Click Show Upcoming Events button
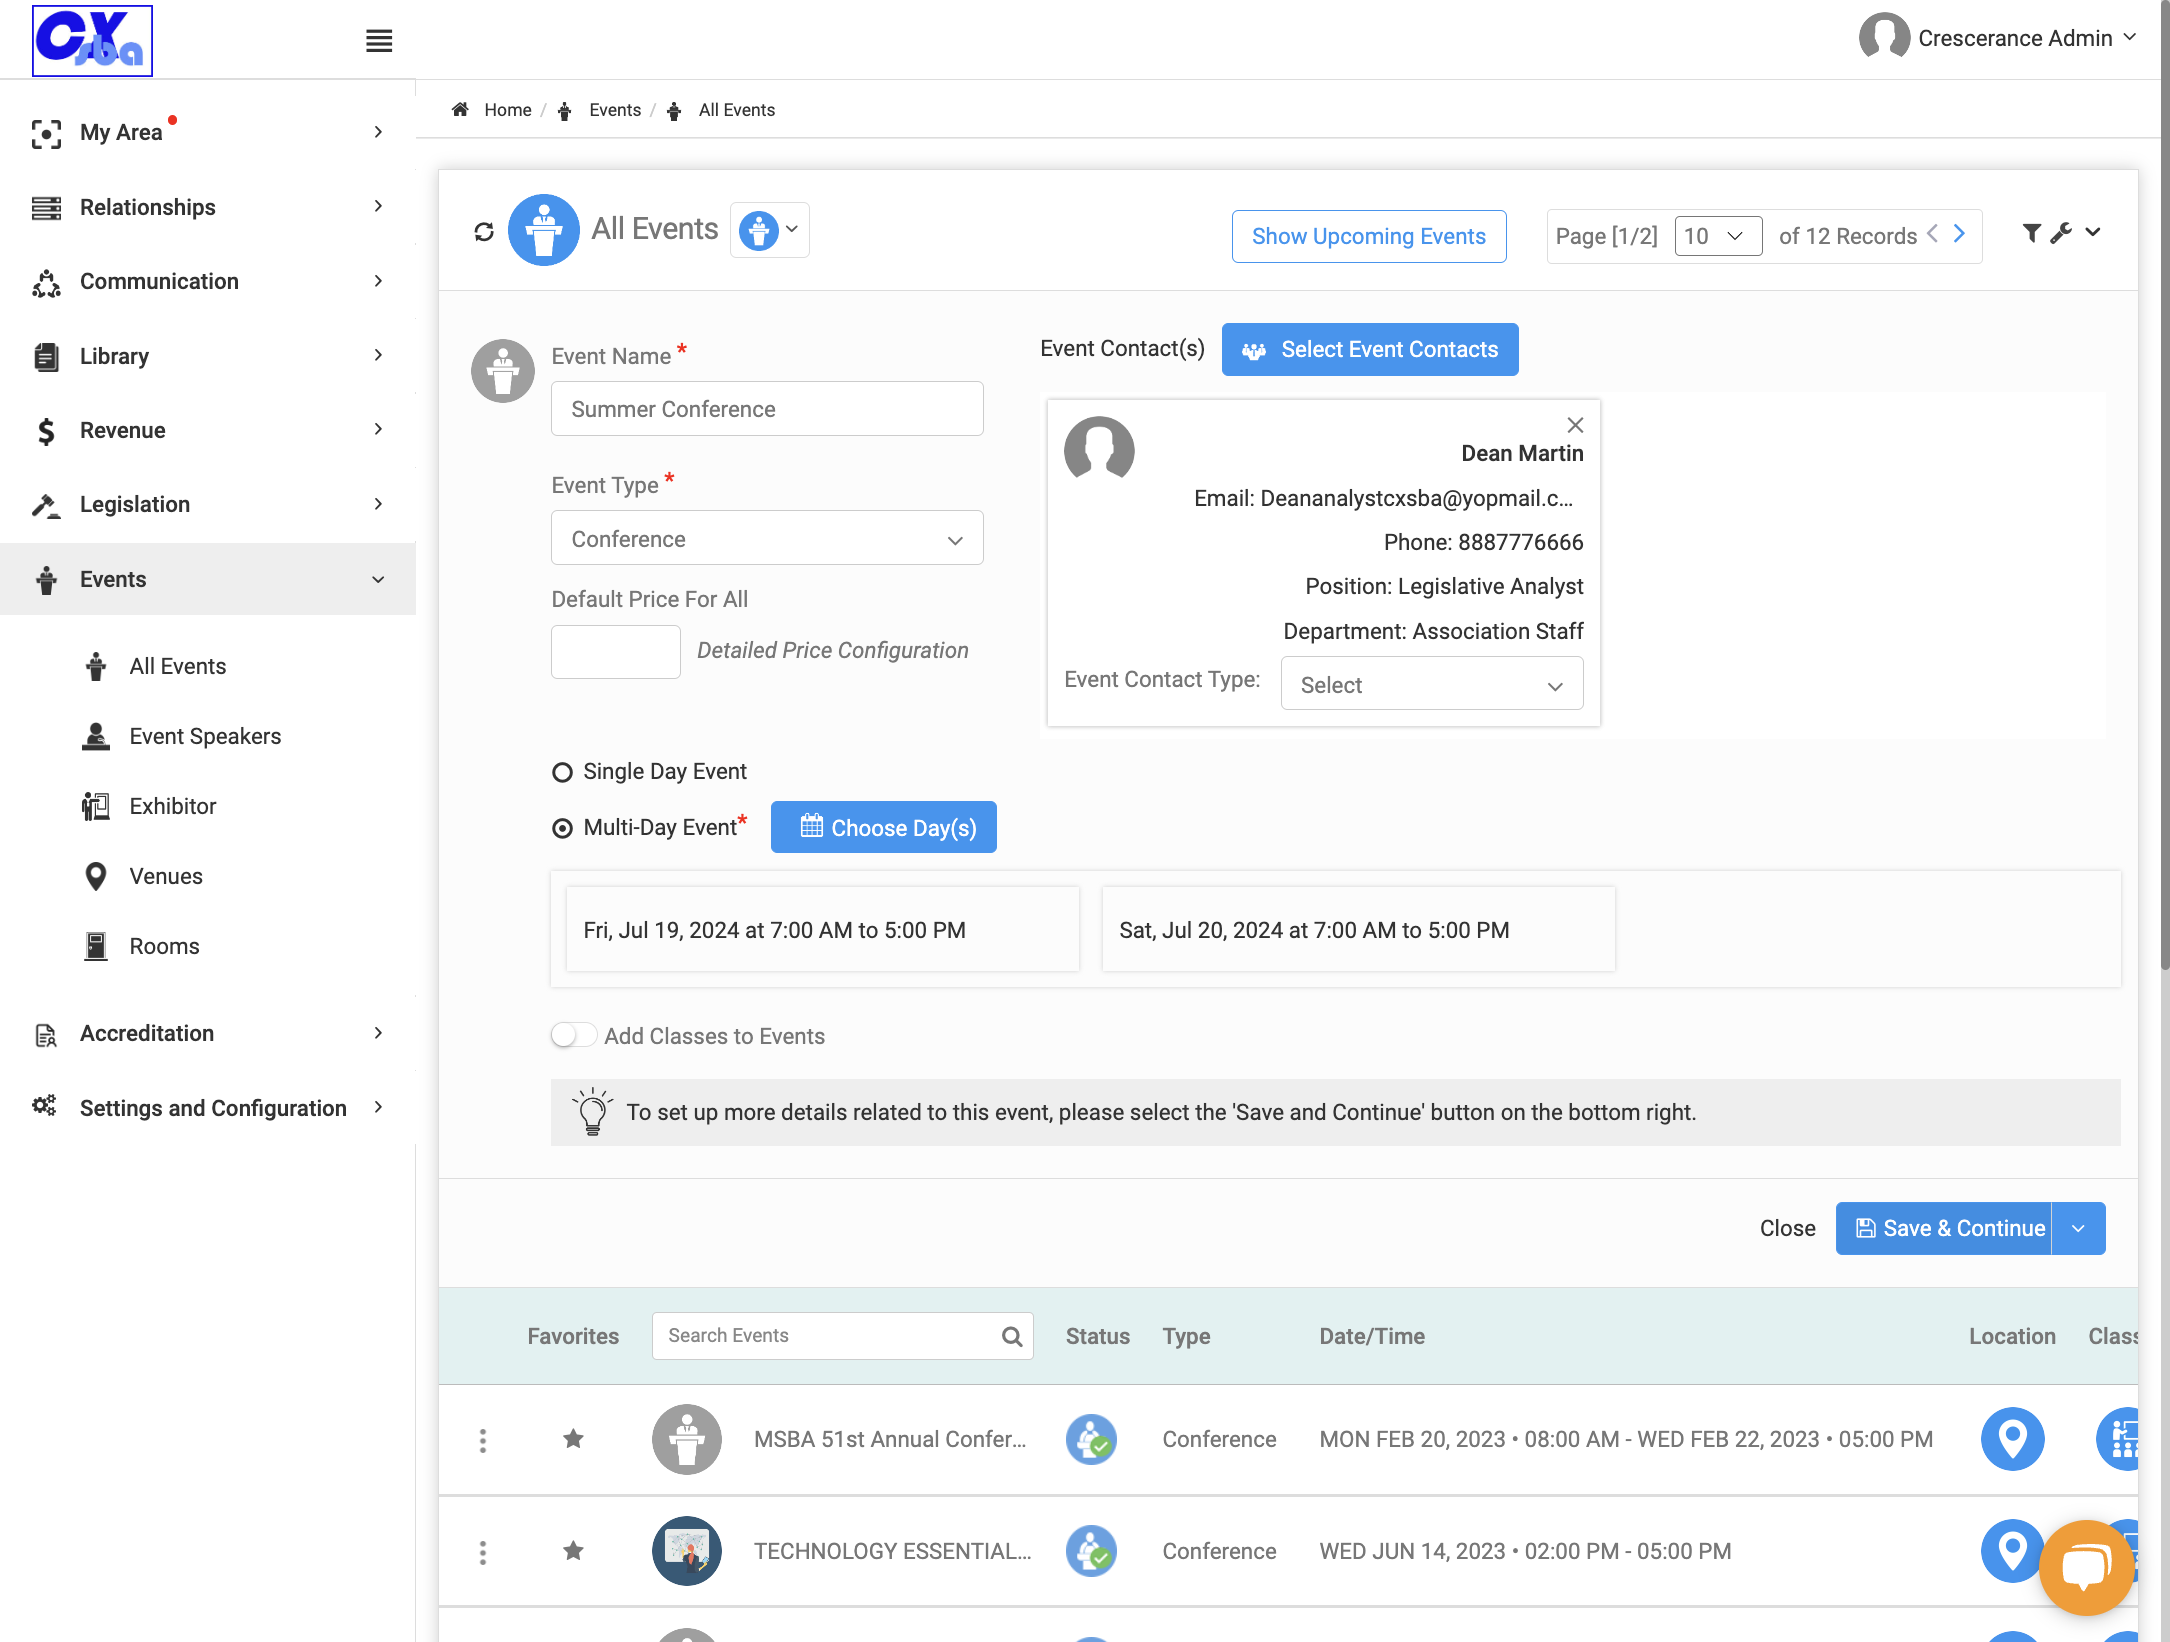 [1368, 236]
